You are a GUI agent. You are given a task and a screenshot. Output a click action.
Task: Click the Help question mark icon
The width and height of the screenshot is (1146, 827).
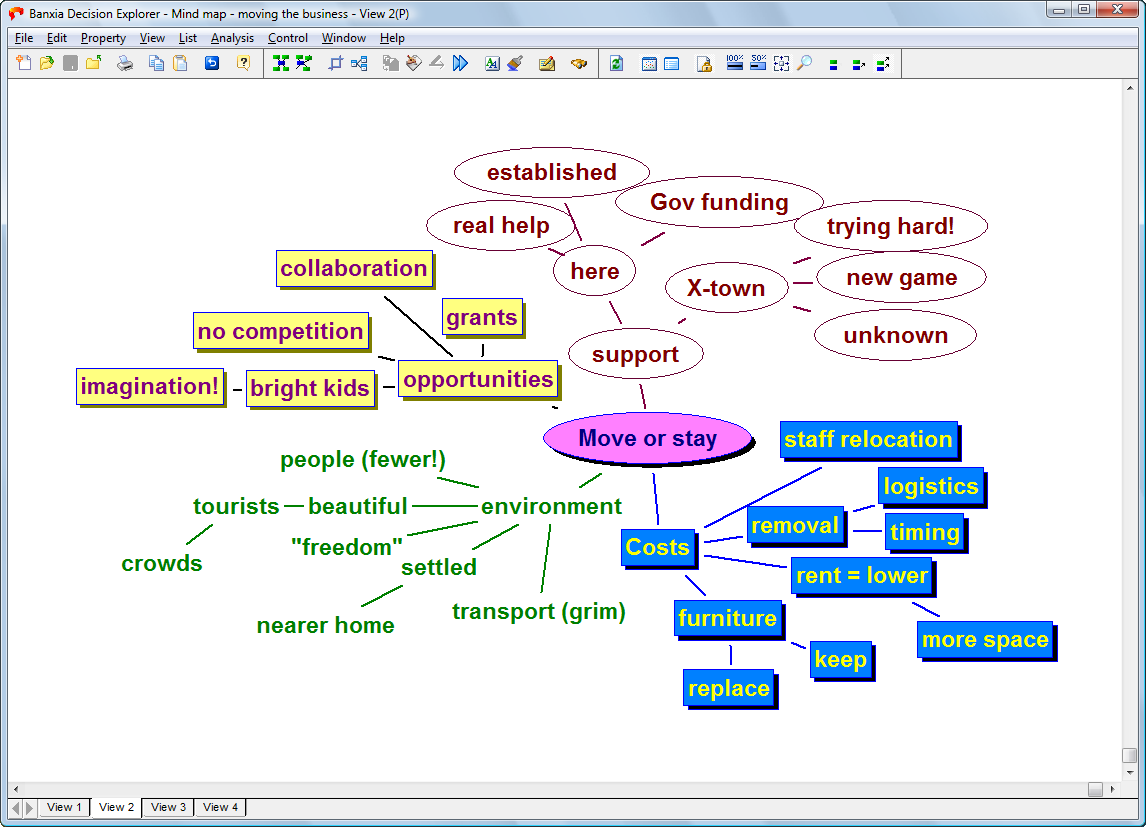(243, 63)
